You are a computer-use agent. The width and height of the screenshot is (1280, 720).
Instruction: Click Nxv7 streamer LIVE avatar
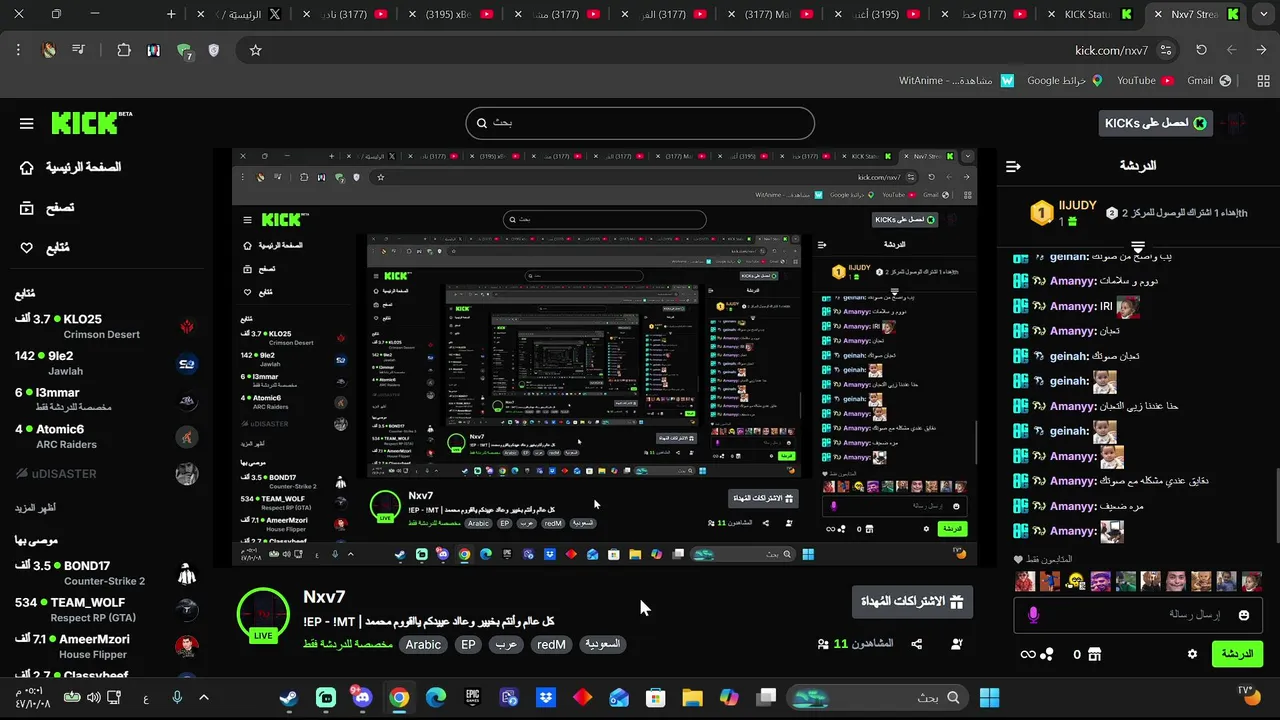click(x=263, y=615)
